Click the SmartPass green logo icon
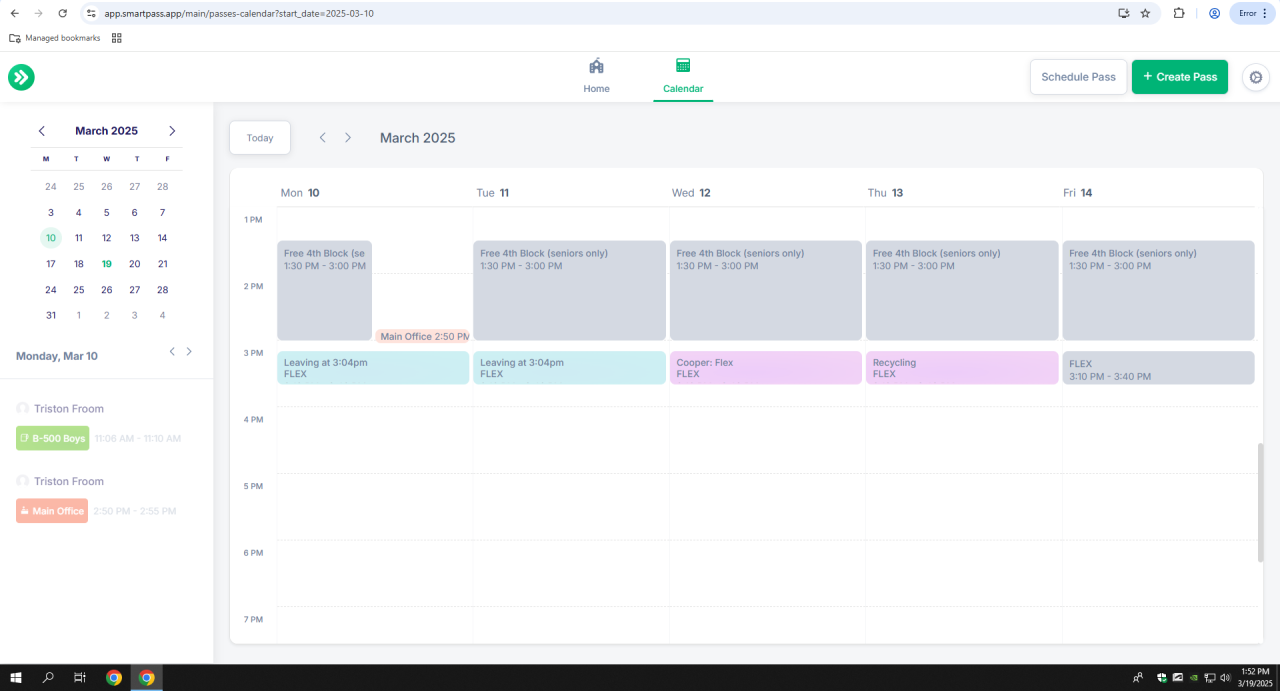Screen dimensions: 1280x691 (21, 77)
